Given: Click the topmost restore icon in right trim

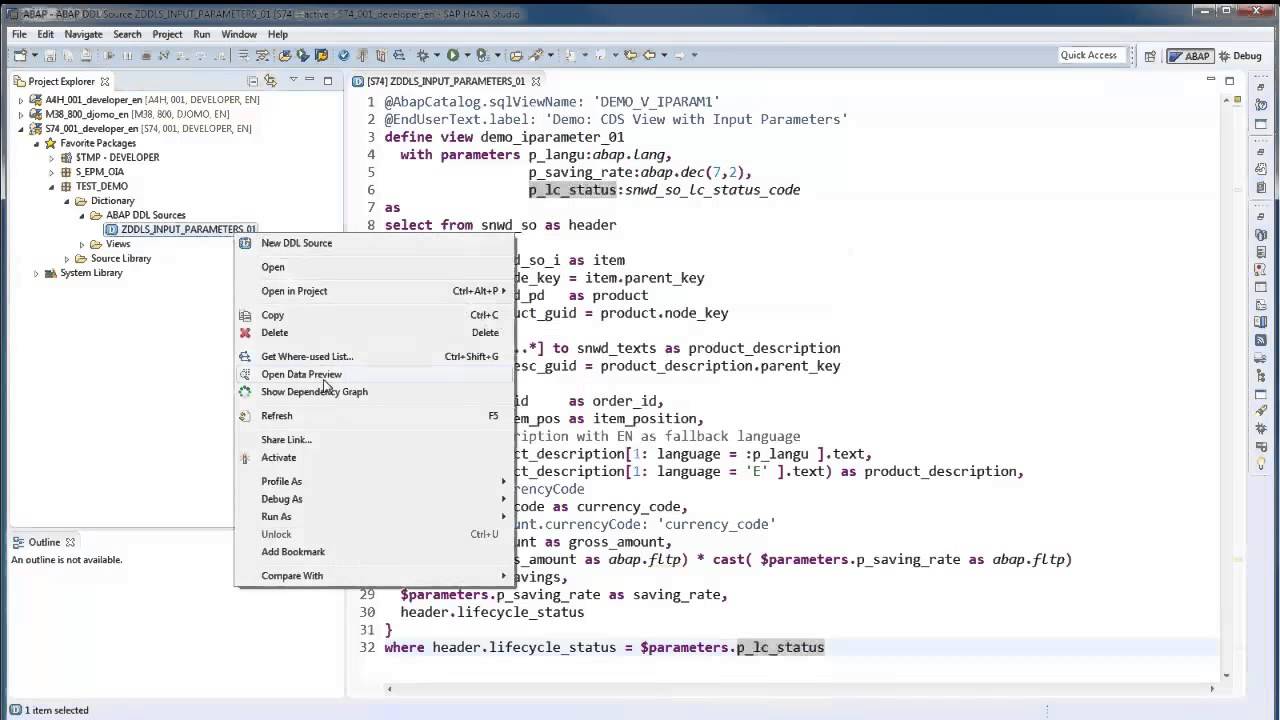Looking at the screenshot, I should (x=1261, y=87).
